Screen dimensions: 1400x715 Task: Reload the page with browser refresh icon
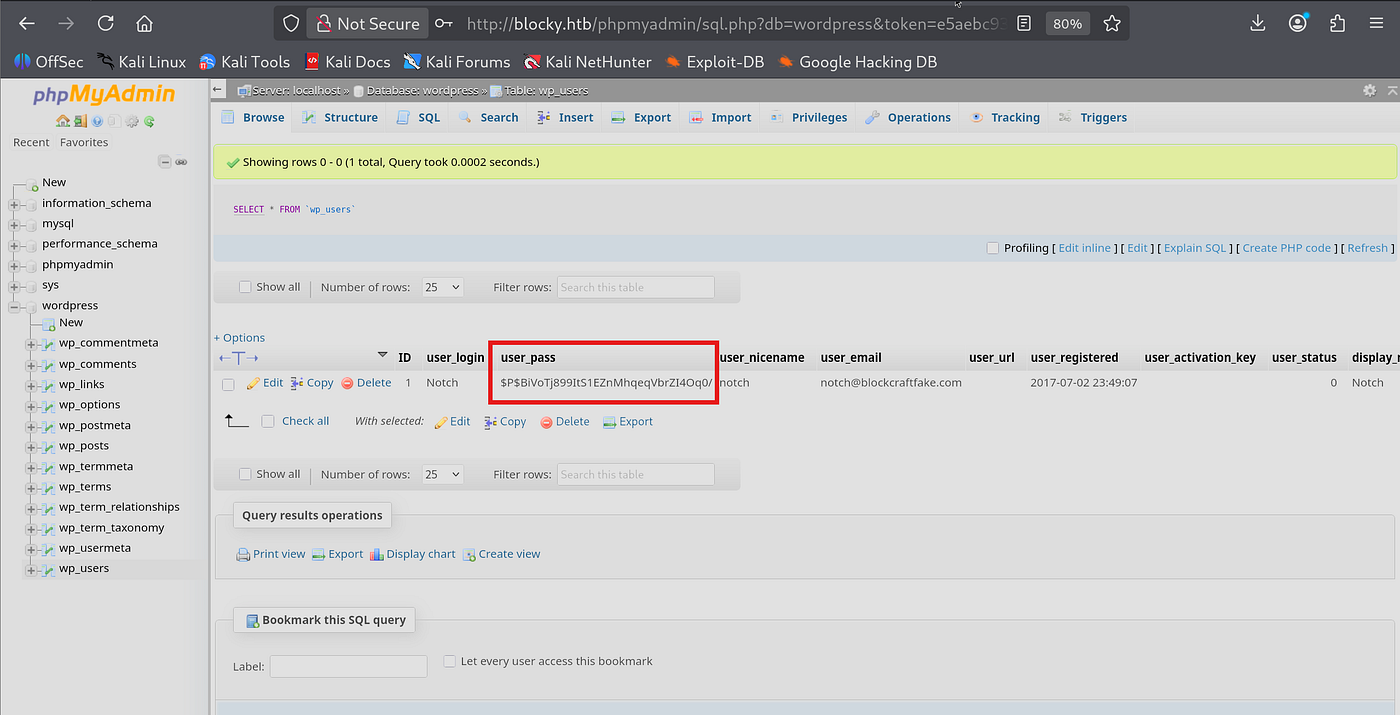(x=105, y=23)
